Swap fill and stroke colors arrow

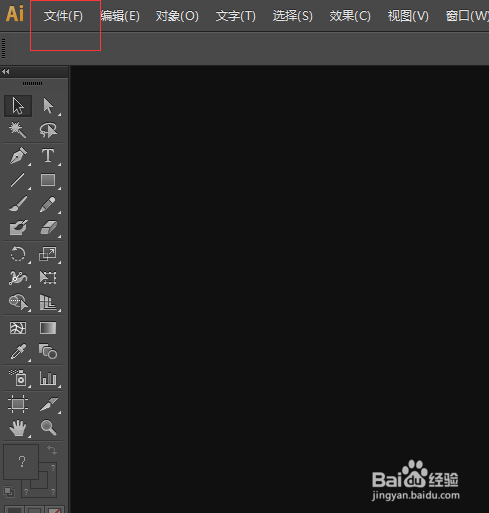[x=52, y=450]
